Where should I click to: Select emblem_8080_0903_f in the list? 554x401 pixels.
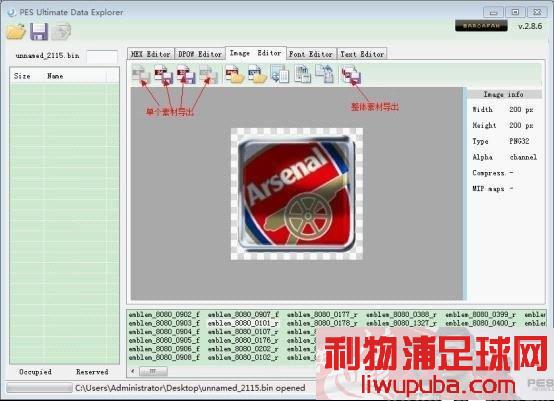(x=164, y=323)
